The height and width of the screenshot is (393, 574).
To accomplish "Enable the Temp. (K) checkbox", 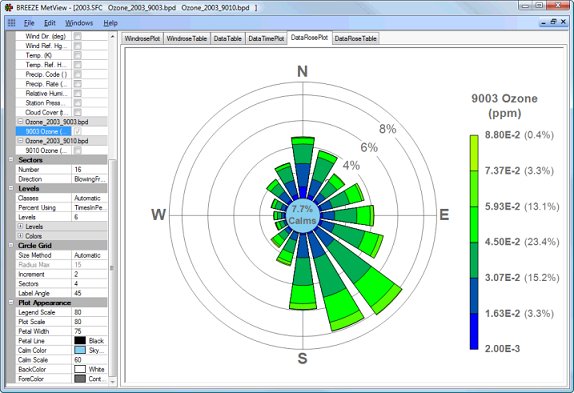I will coord(78,55).
